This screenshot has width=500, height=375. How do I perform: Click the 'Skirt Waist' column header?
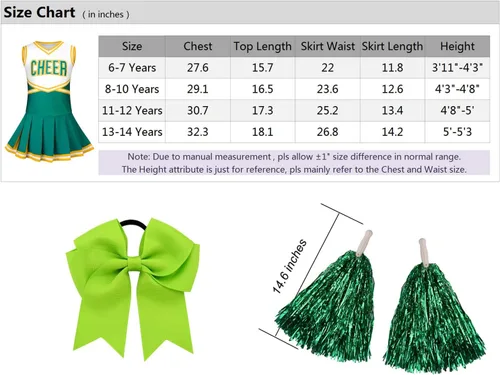[x=328, y=46]
